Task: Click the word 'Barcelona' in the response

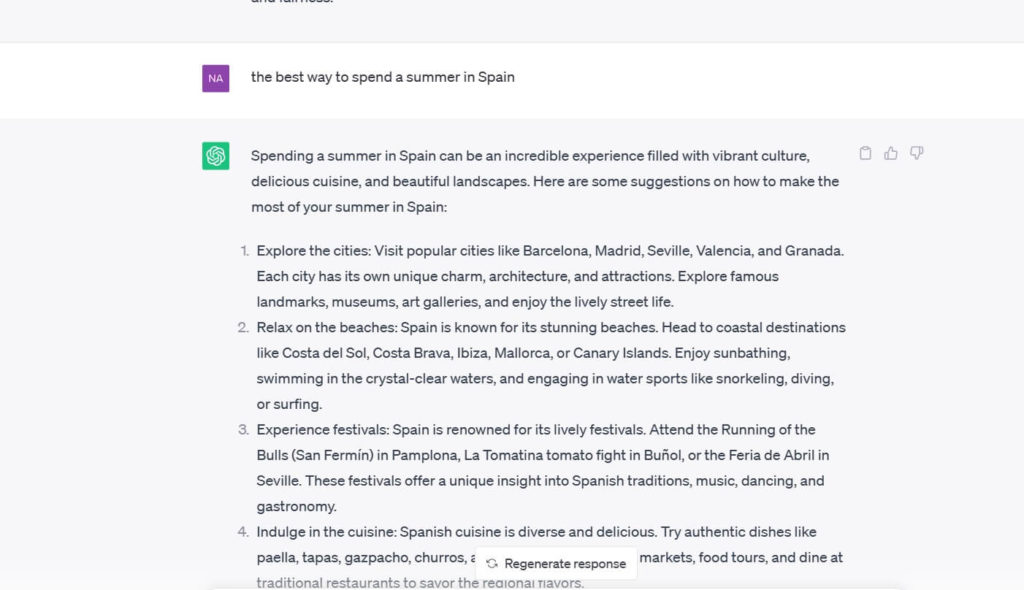Action: pos(556,251)
